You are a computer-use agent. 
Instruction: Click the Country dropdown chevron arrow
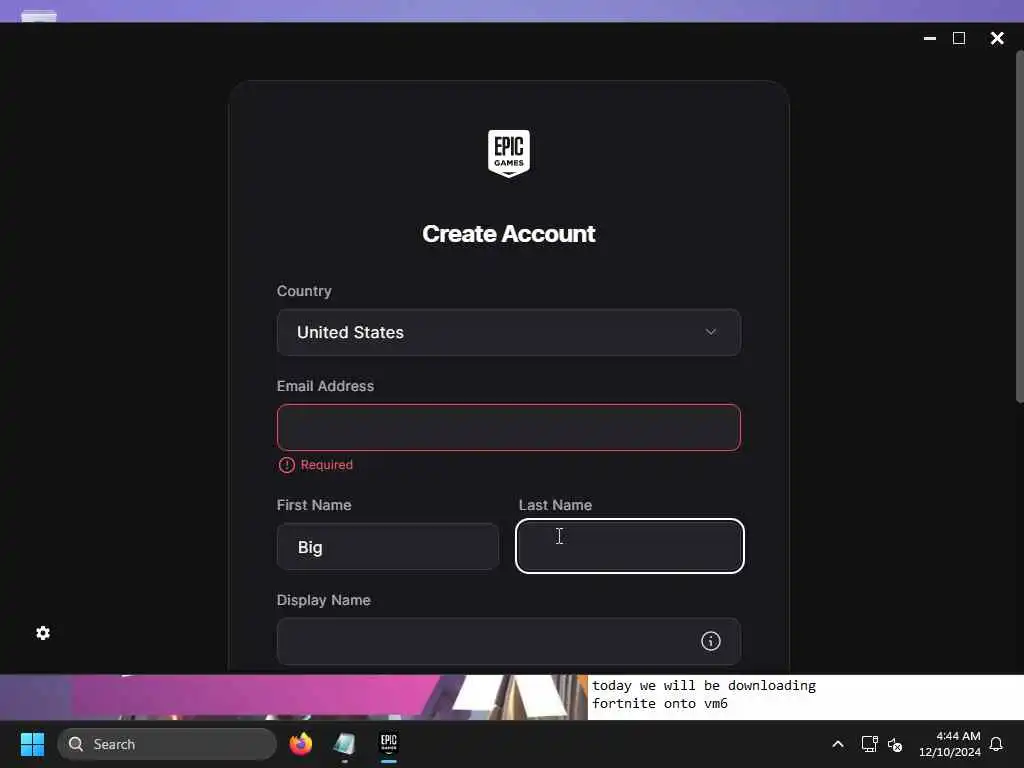pos(711,332)
